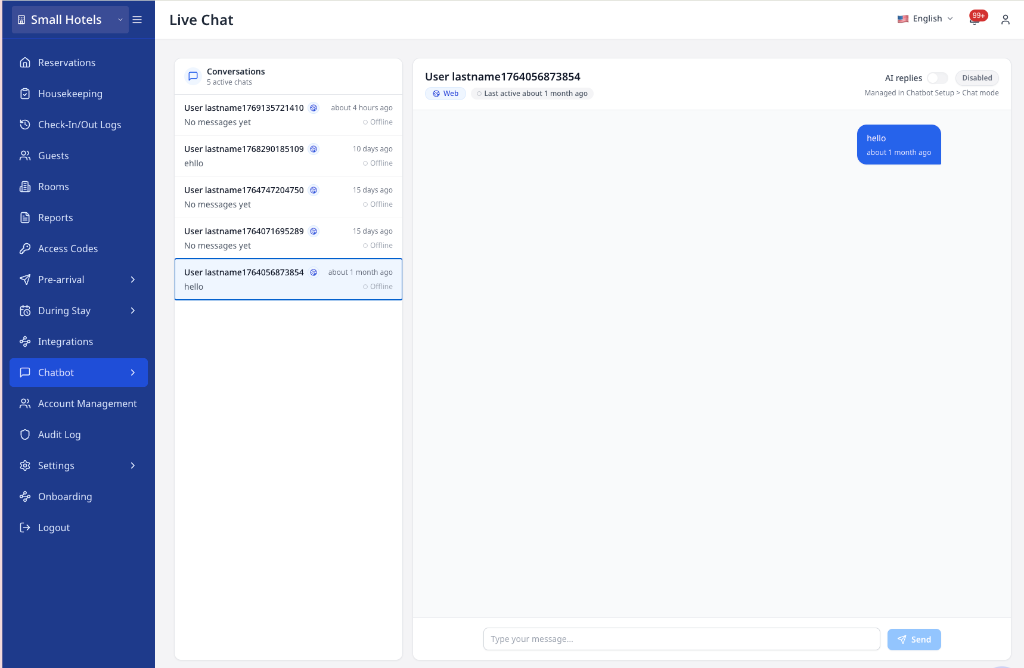
Task: Open the English language dropdown
Action: [x=925, y=18]
